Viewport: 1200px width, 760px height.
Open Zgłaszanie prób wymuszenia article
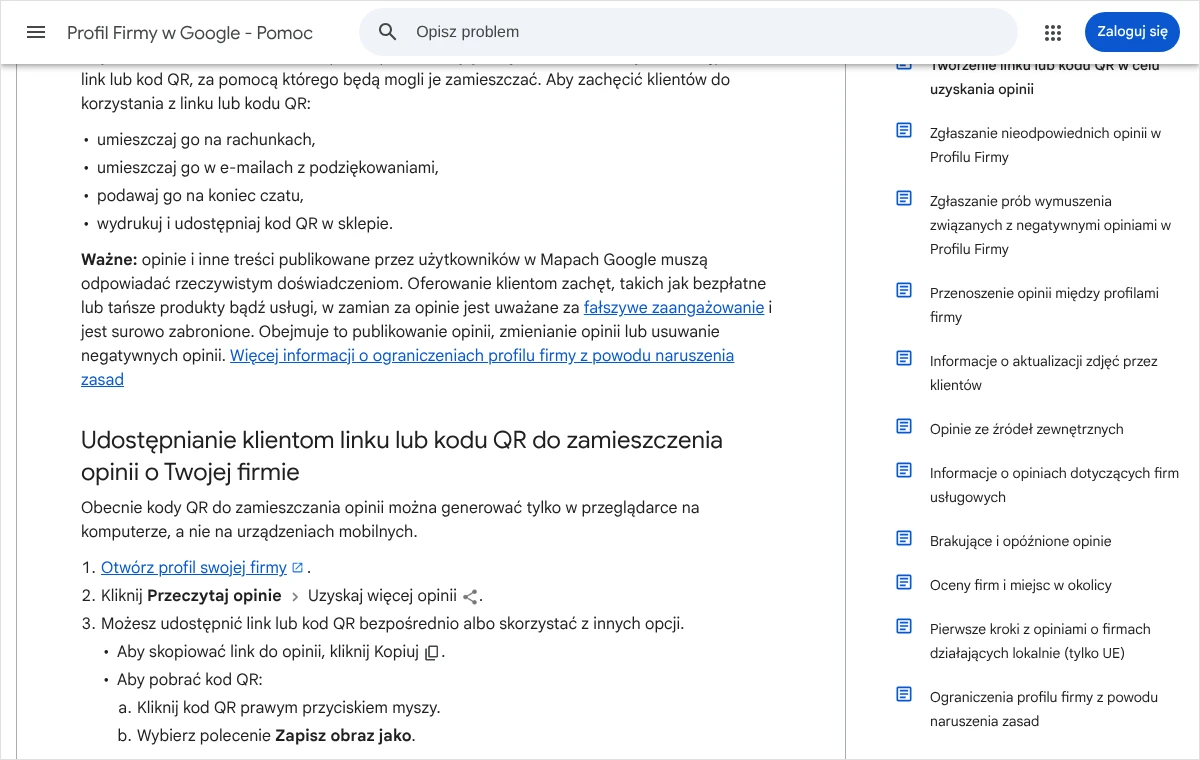[x=1050, y=225]
